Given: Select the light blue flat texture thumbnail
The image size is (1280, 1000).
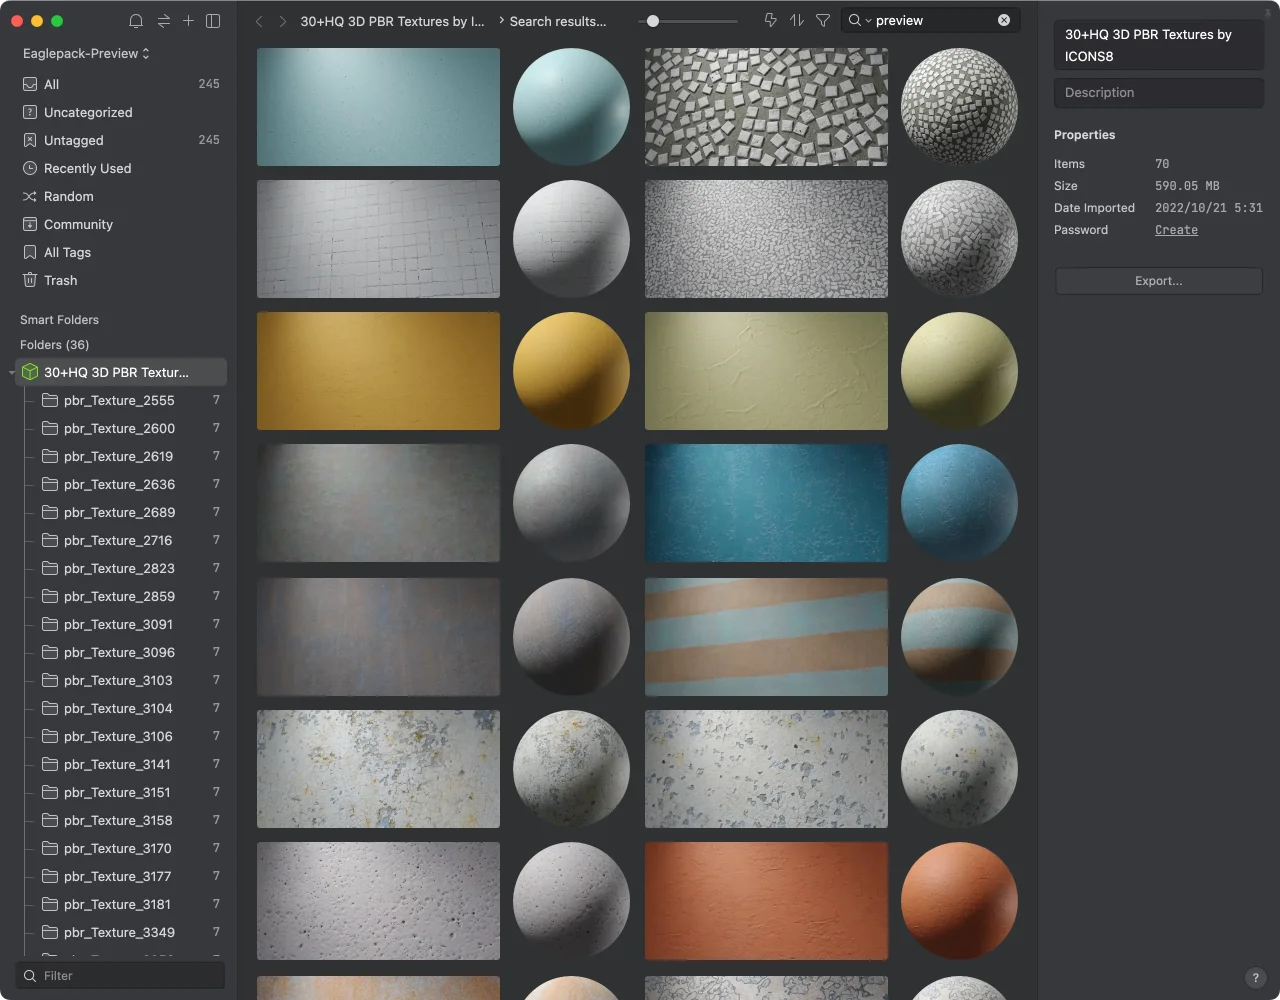Looking at the screenshot, I should [x=378, y=107].
